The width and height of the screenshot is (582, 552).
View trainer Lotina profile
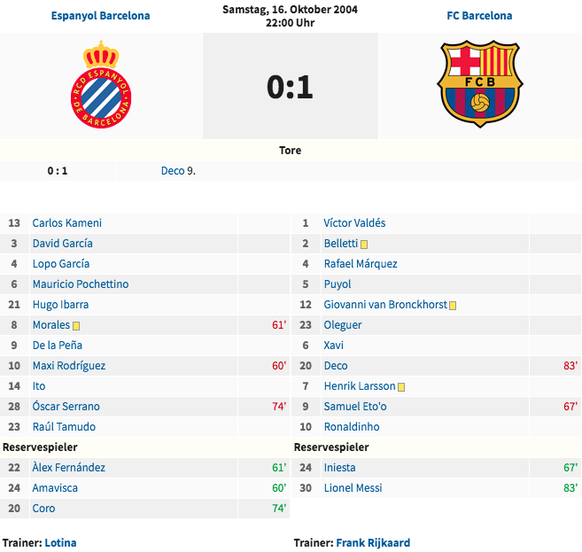pos(61,543)
